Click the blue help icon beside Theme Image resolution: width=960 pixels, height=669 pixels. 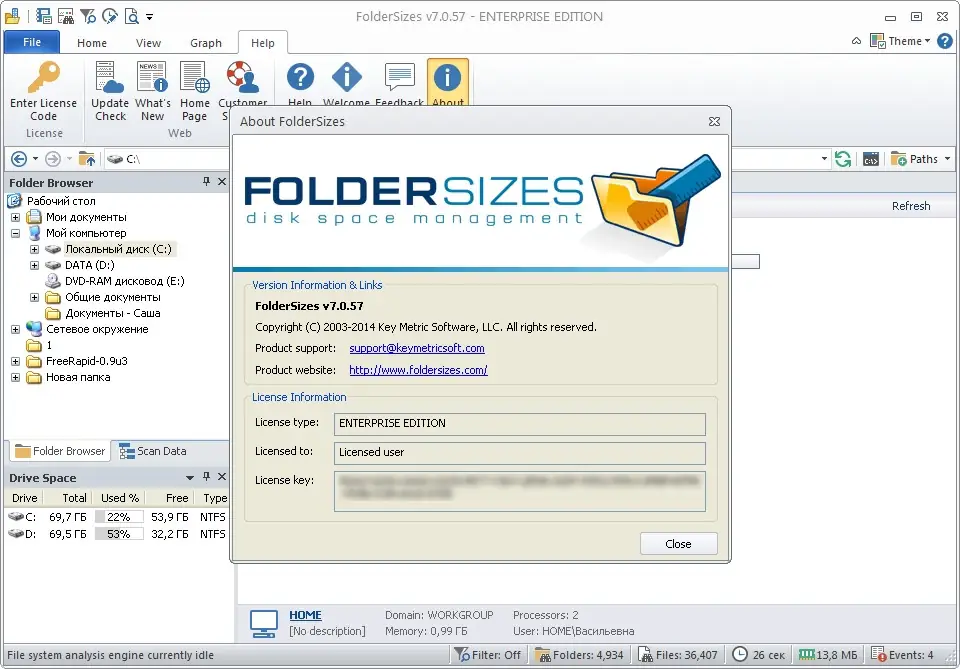point(945,41)
